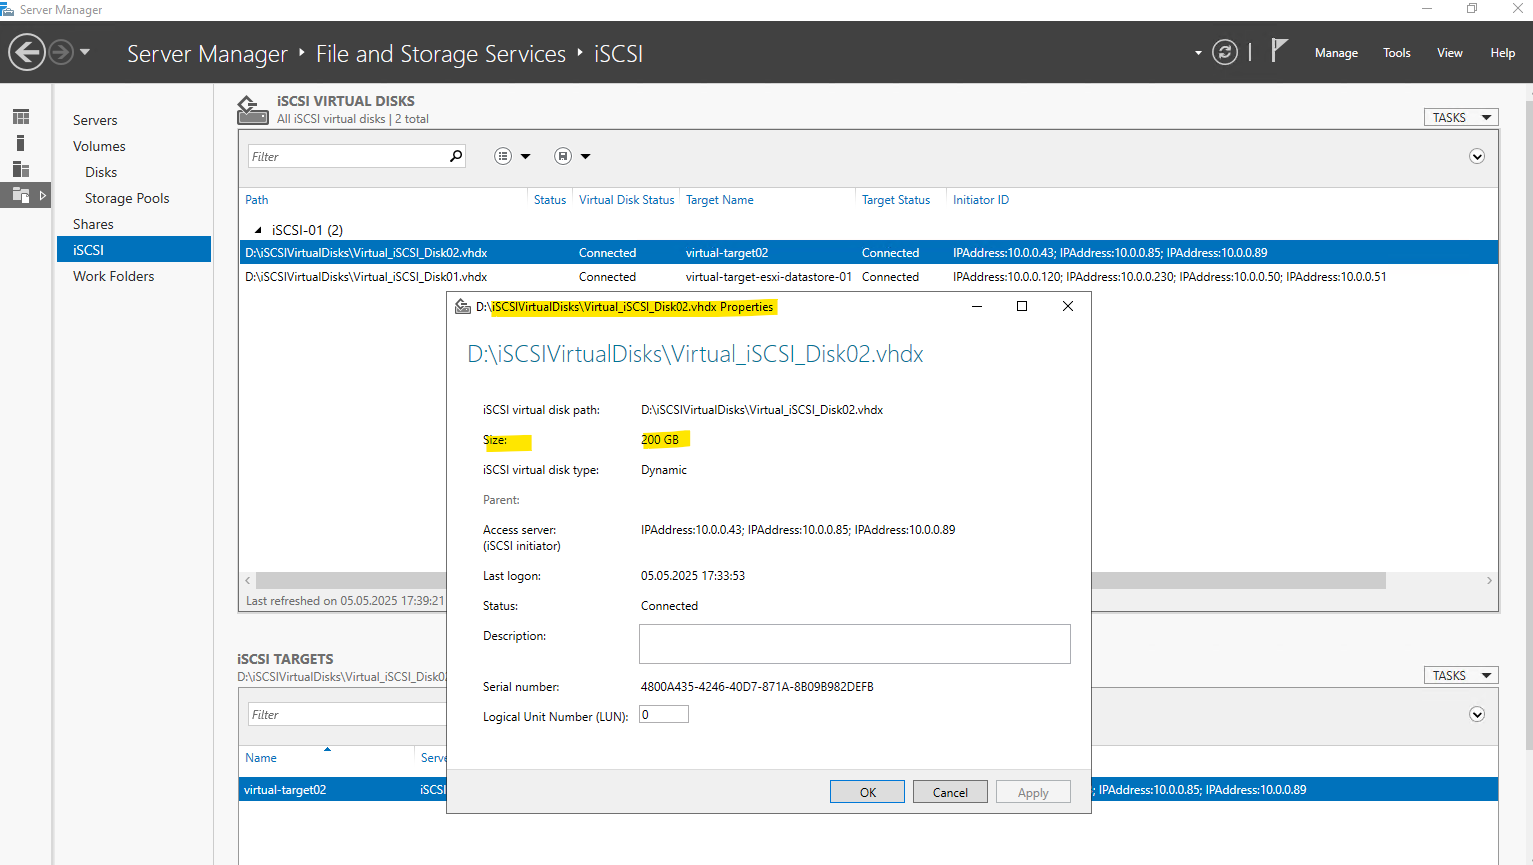Click the list view options icon
The width and height of the screenshot is (1533, 865).
click(503, 156)
